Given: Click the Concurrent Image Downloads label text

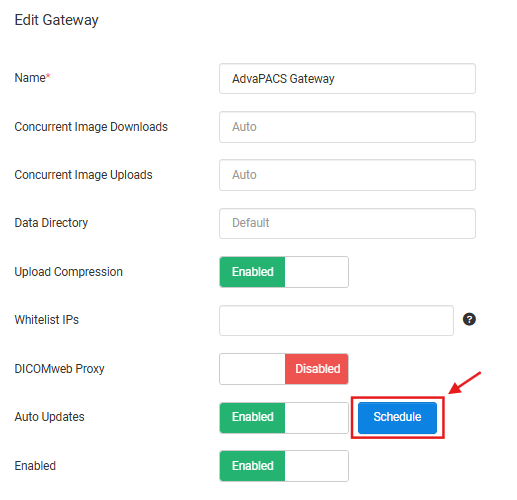Looking at the screenshot, I should [91, 127].
